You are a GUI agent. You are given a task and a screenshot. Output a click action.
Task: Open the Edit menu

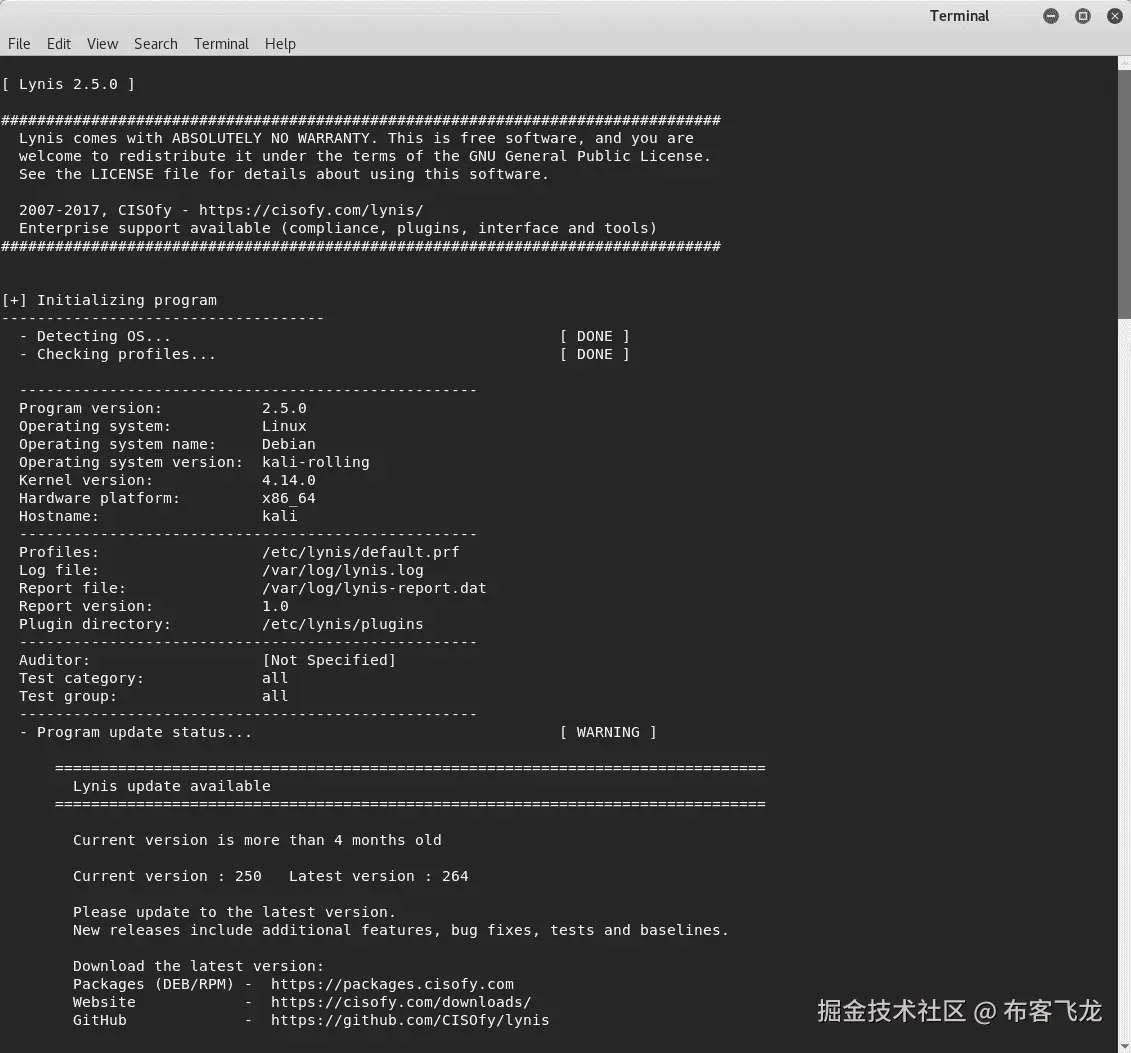point(58,44)
